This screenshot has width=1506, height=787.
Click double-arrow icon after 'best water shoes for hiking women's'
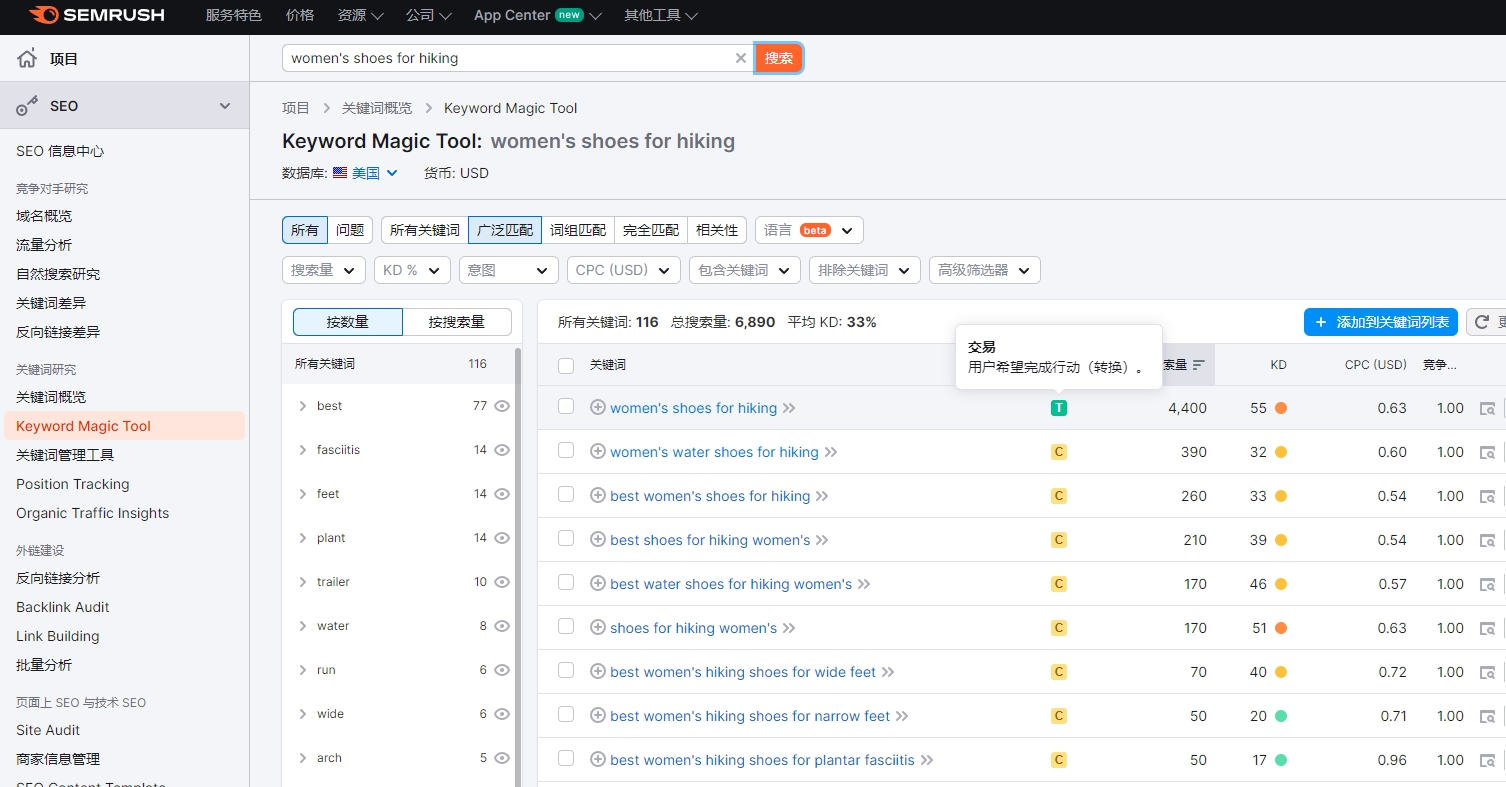[x=864, y=584]
